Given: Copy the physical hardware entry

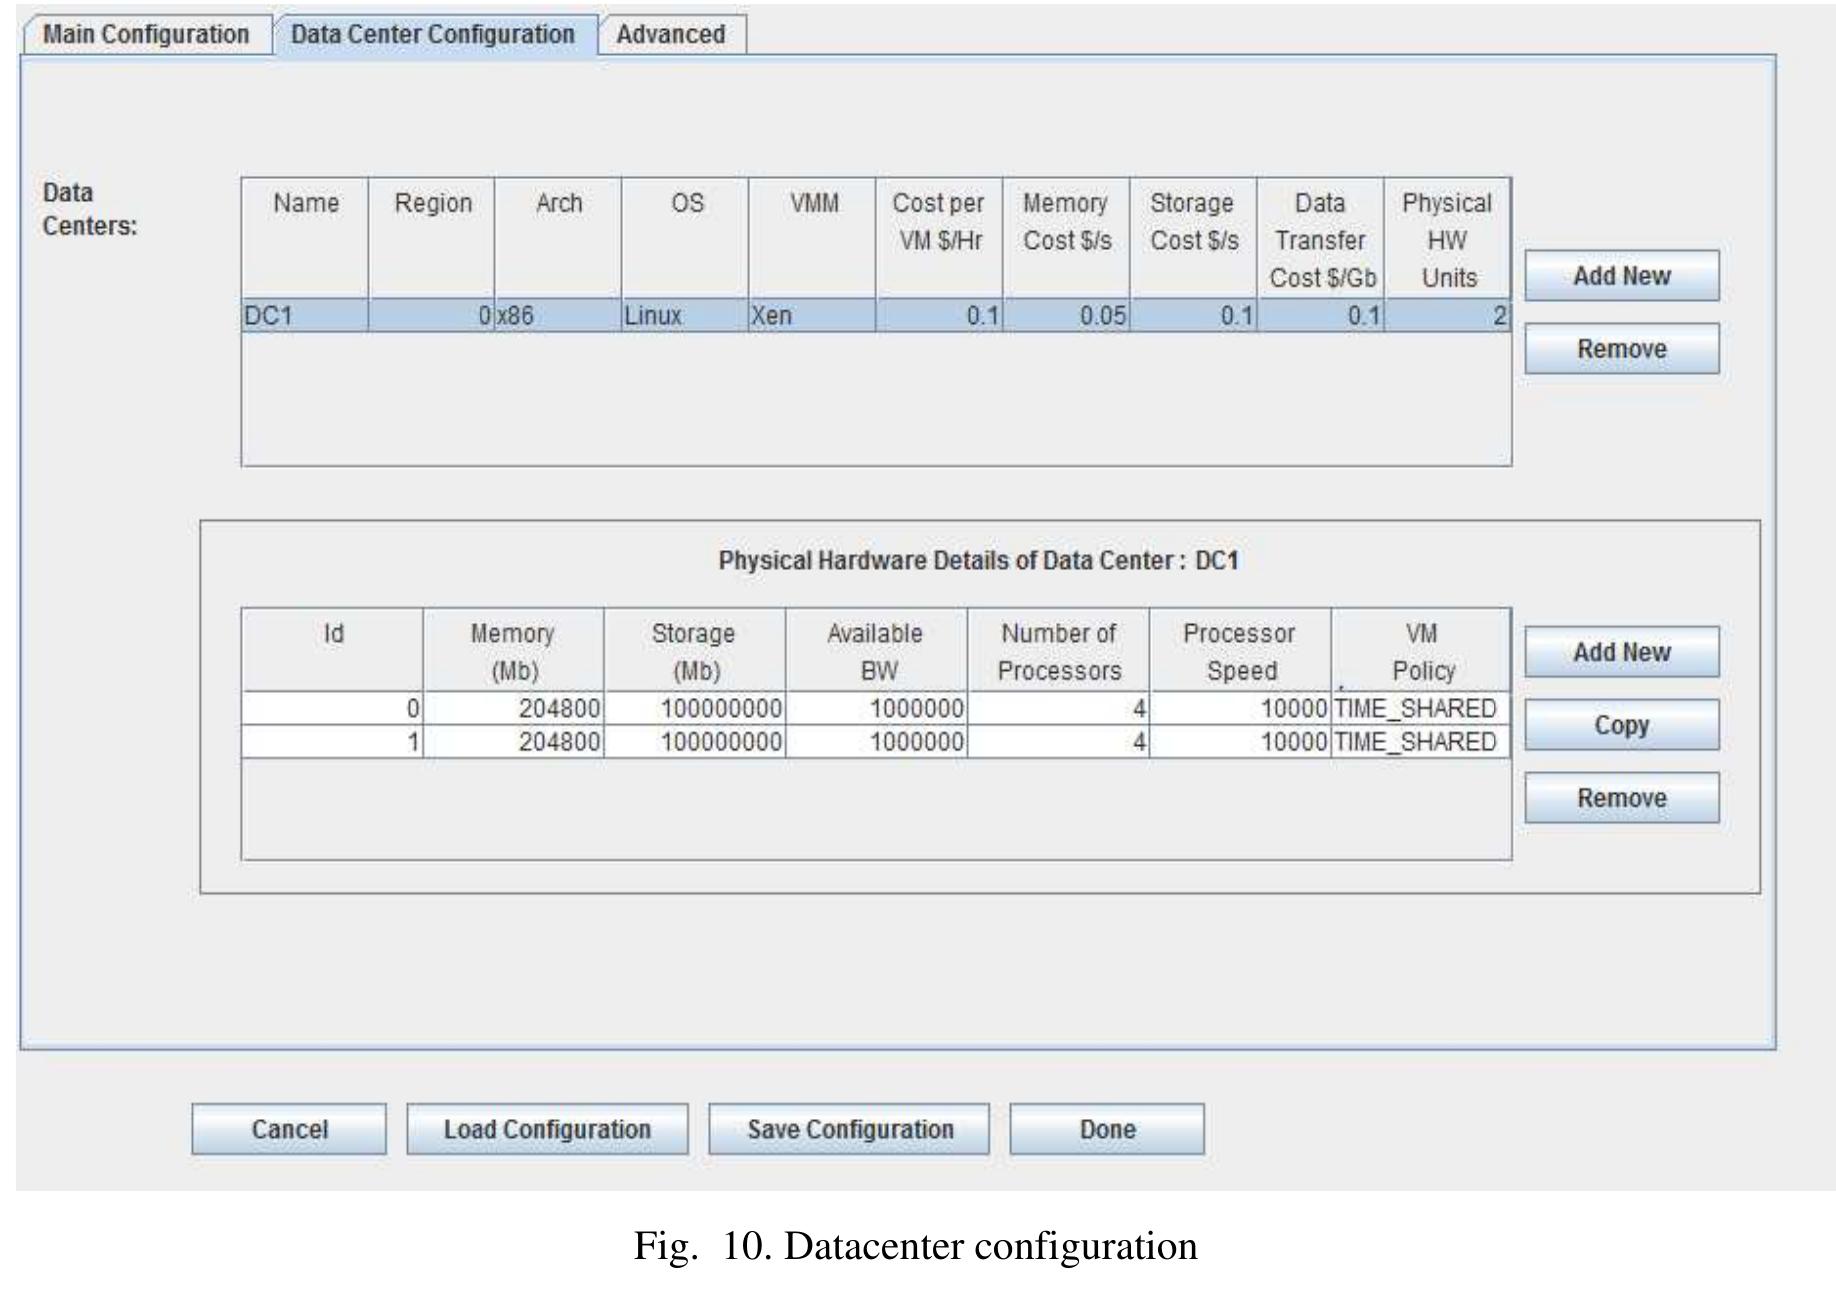Looking at the screenshot, I should click(x=1621, y=725).
